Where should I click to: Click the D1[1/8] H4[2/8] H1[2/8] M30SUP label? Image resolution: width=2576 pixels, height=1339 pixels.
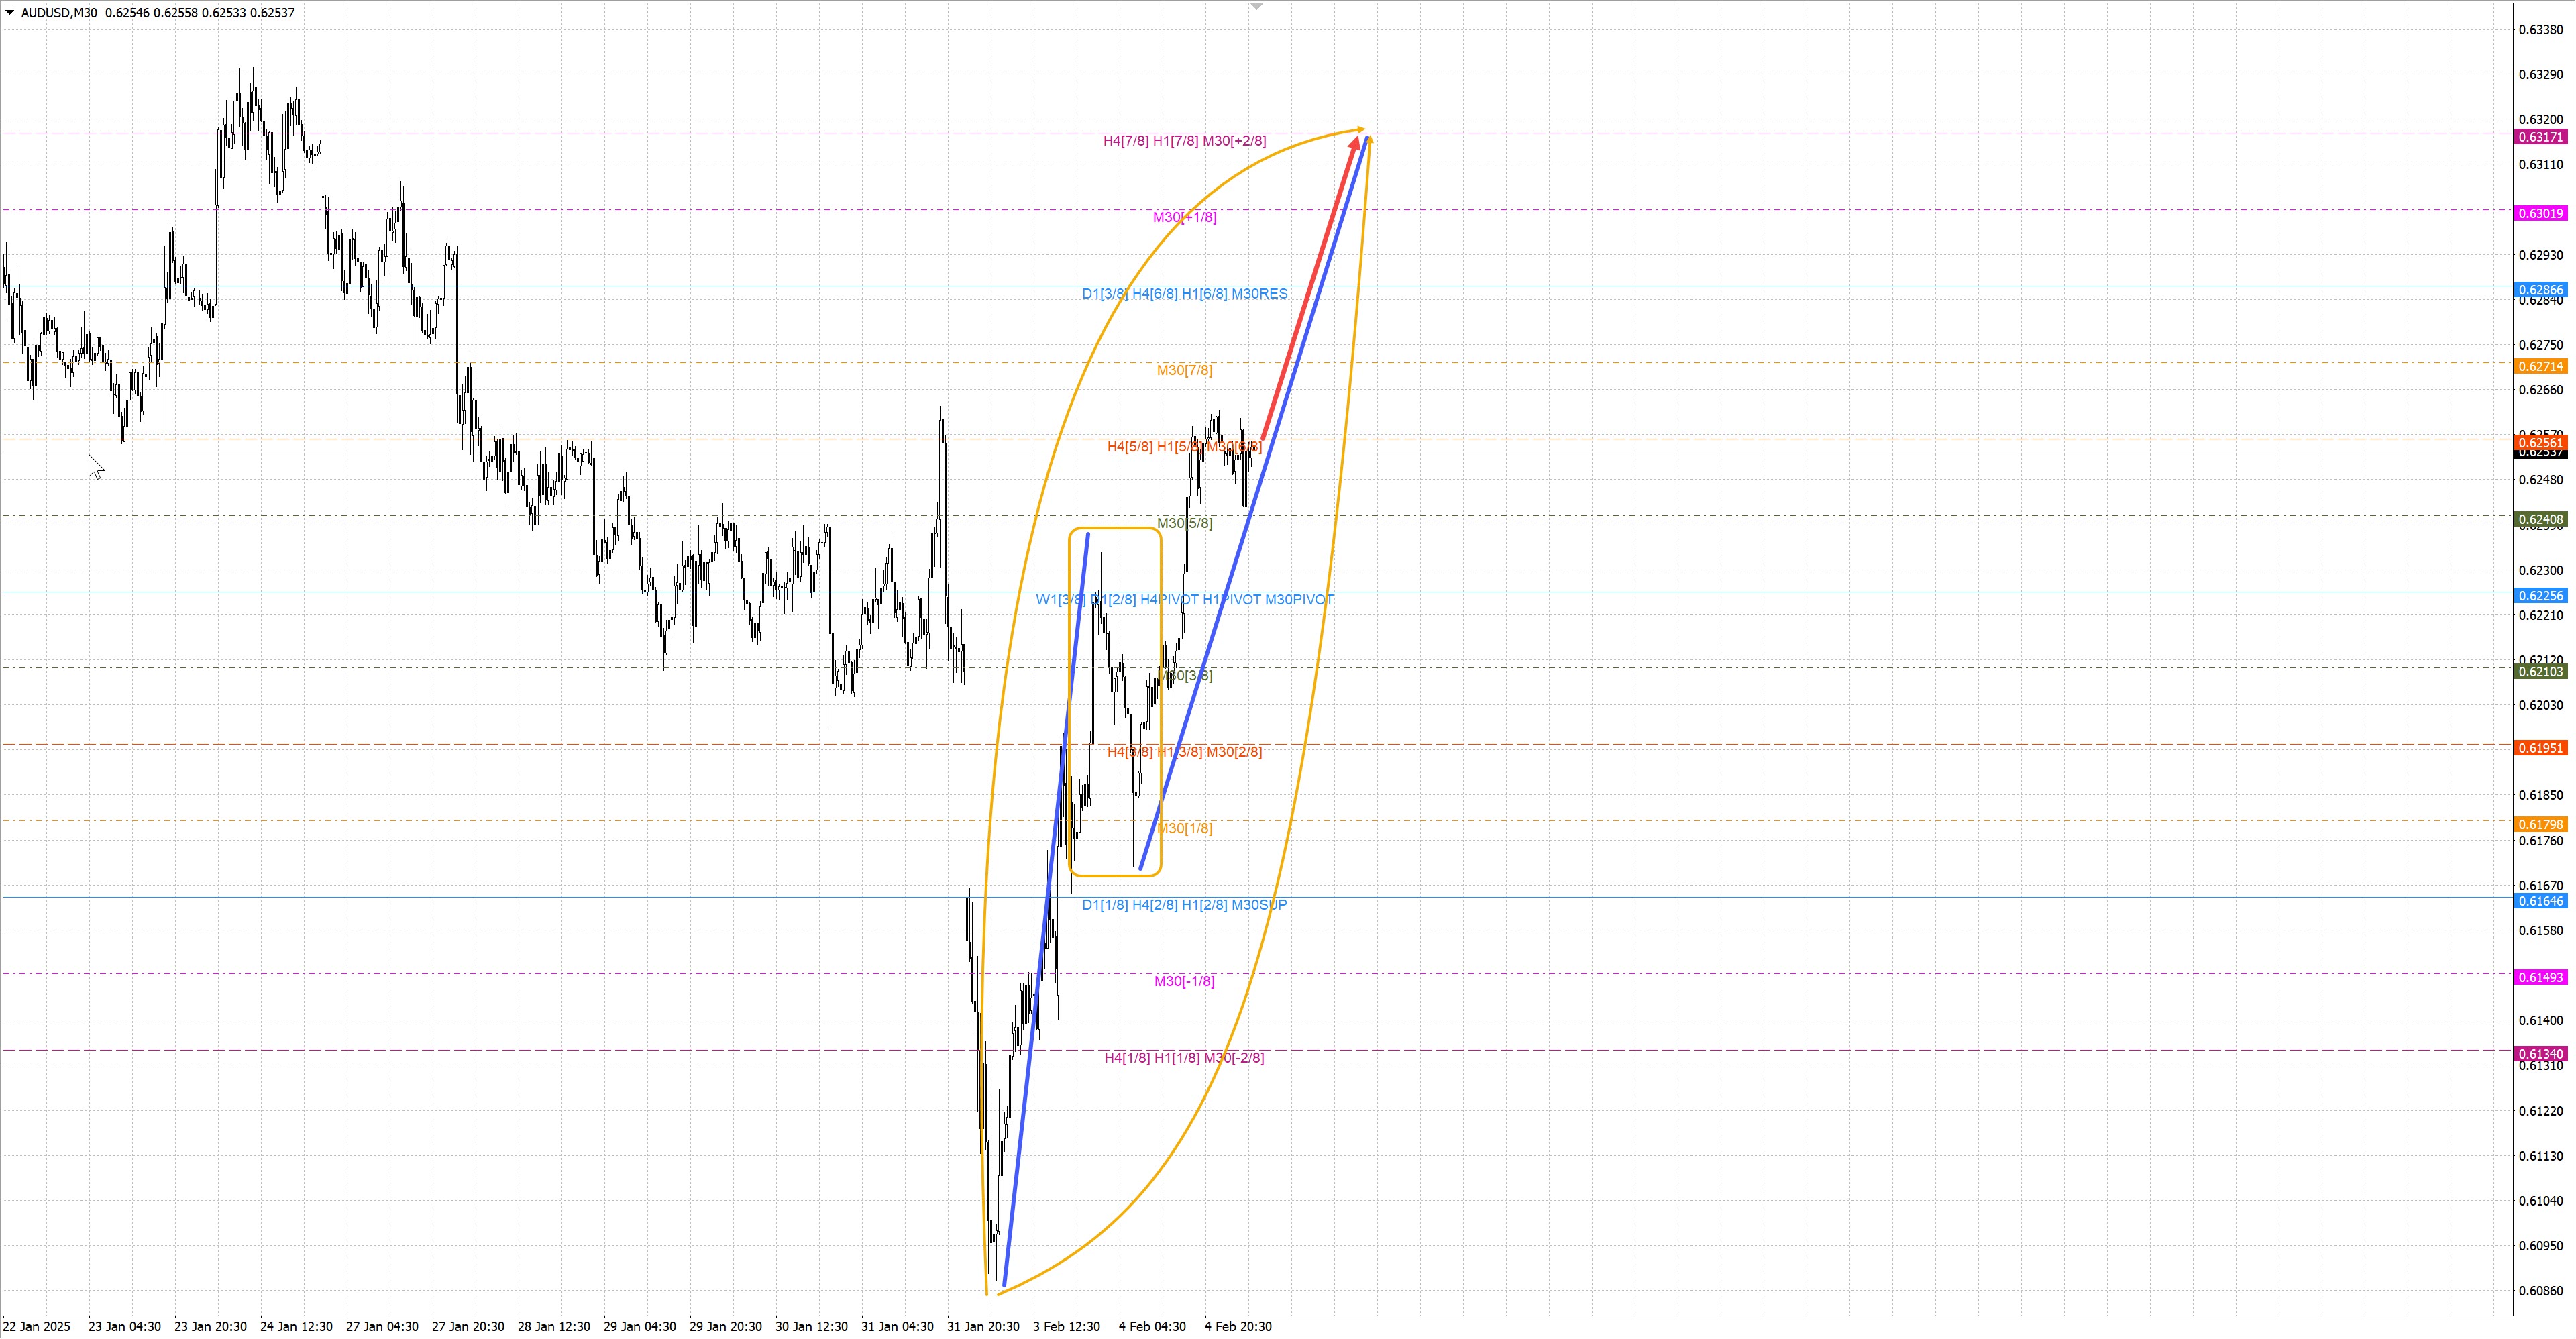coord(1184,905)
